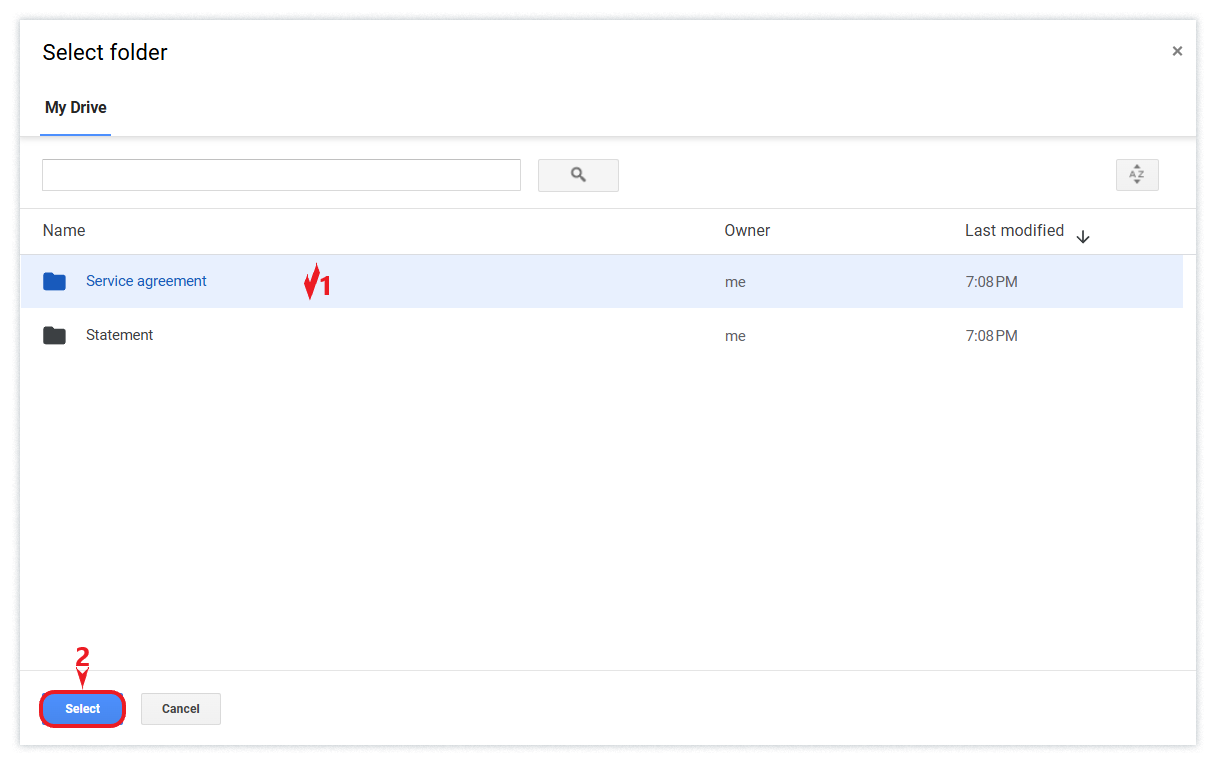The height and width of the screenshot is (764, 1215).
Task: Close the Select folder dialog
Action: [x=1177, y=51]
